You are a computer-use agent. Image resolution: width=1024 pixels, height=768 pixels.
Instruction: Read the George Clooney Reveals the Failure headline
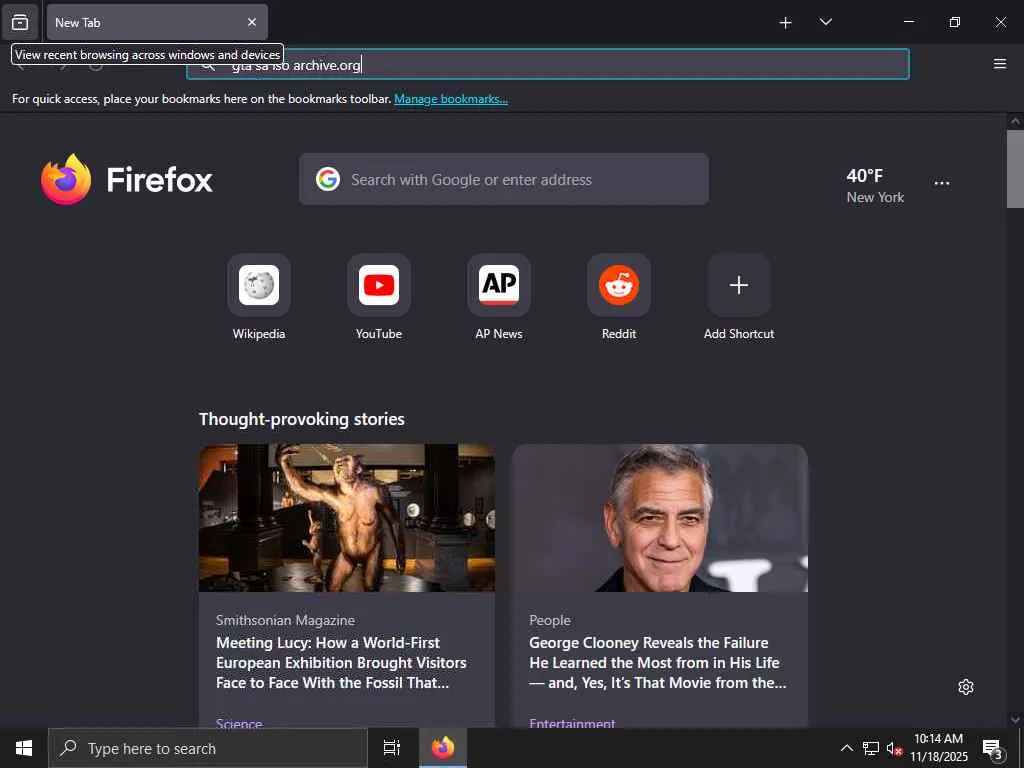coord(658,663)
